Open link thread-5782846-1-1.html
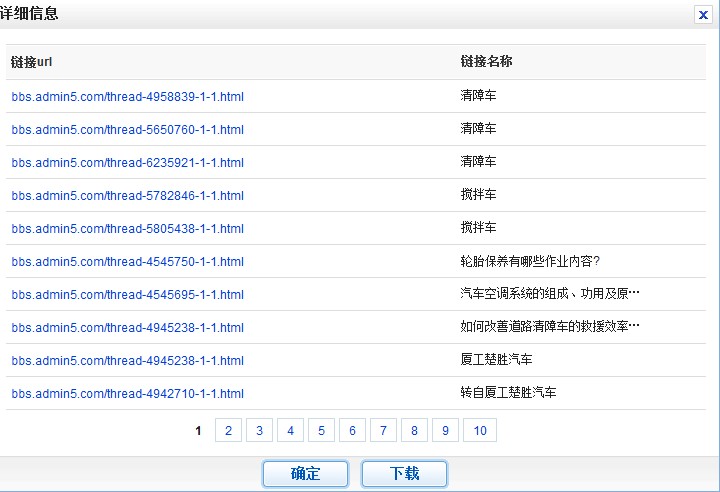720x492 pixels. pos(128,196)
